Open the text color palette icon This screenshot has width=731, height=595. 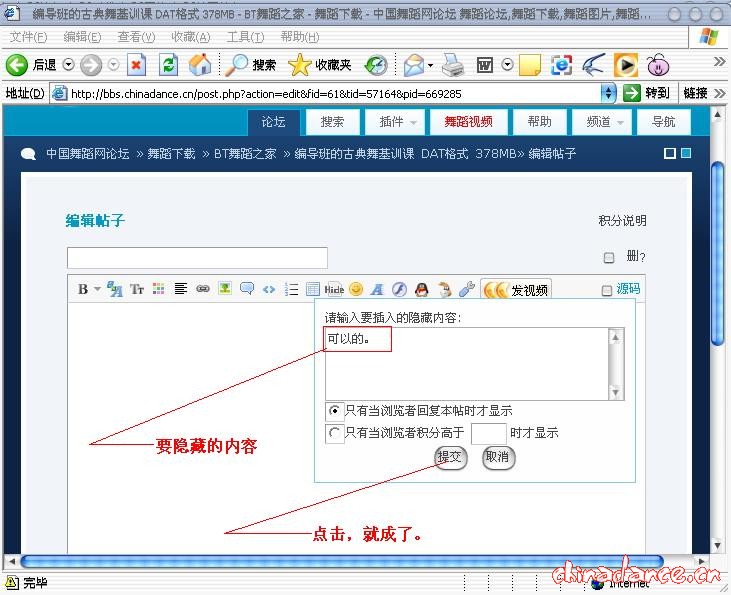coord(159,289)
